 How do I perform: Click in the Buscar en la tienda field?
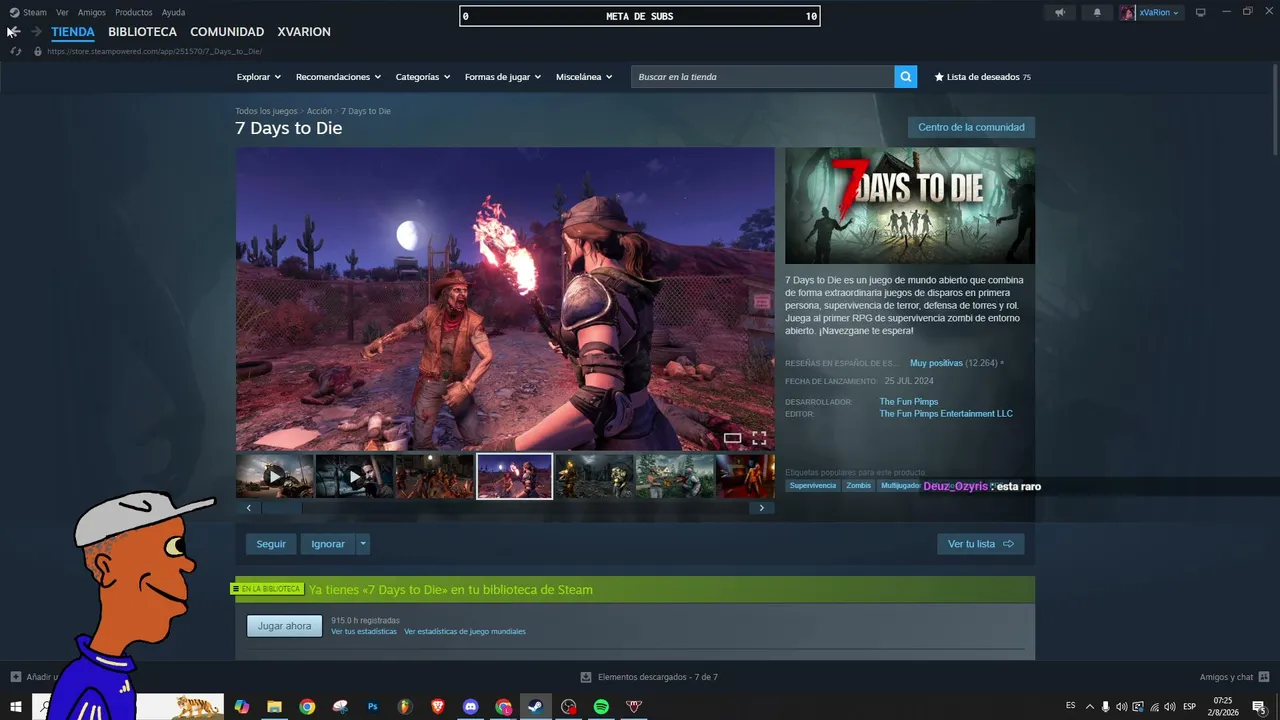click(x=762, y=77)
